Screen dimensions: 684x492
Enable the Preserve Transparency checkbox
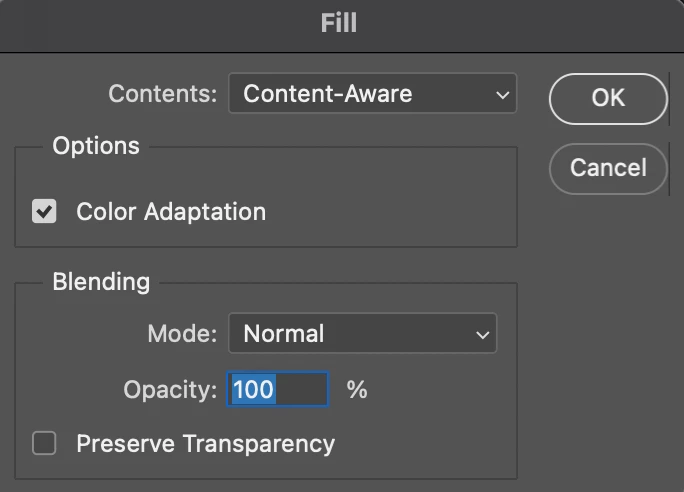[x=44, y=443]
